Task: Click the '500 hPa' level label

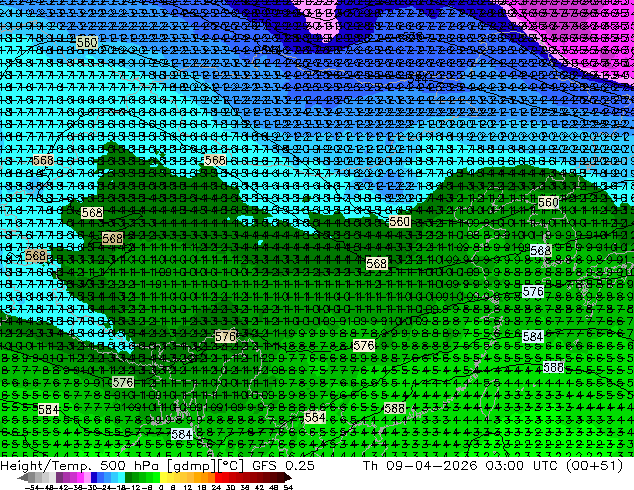Action: pos(131,465)
